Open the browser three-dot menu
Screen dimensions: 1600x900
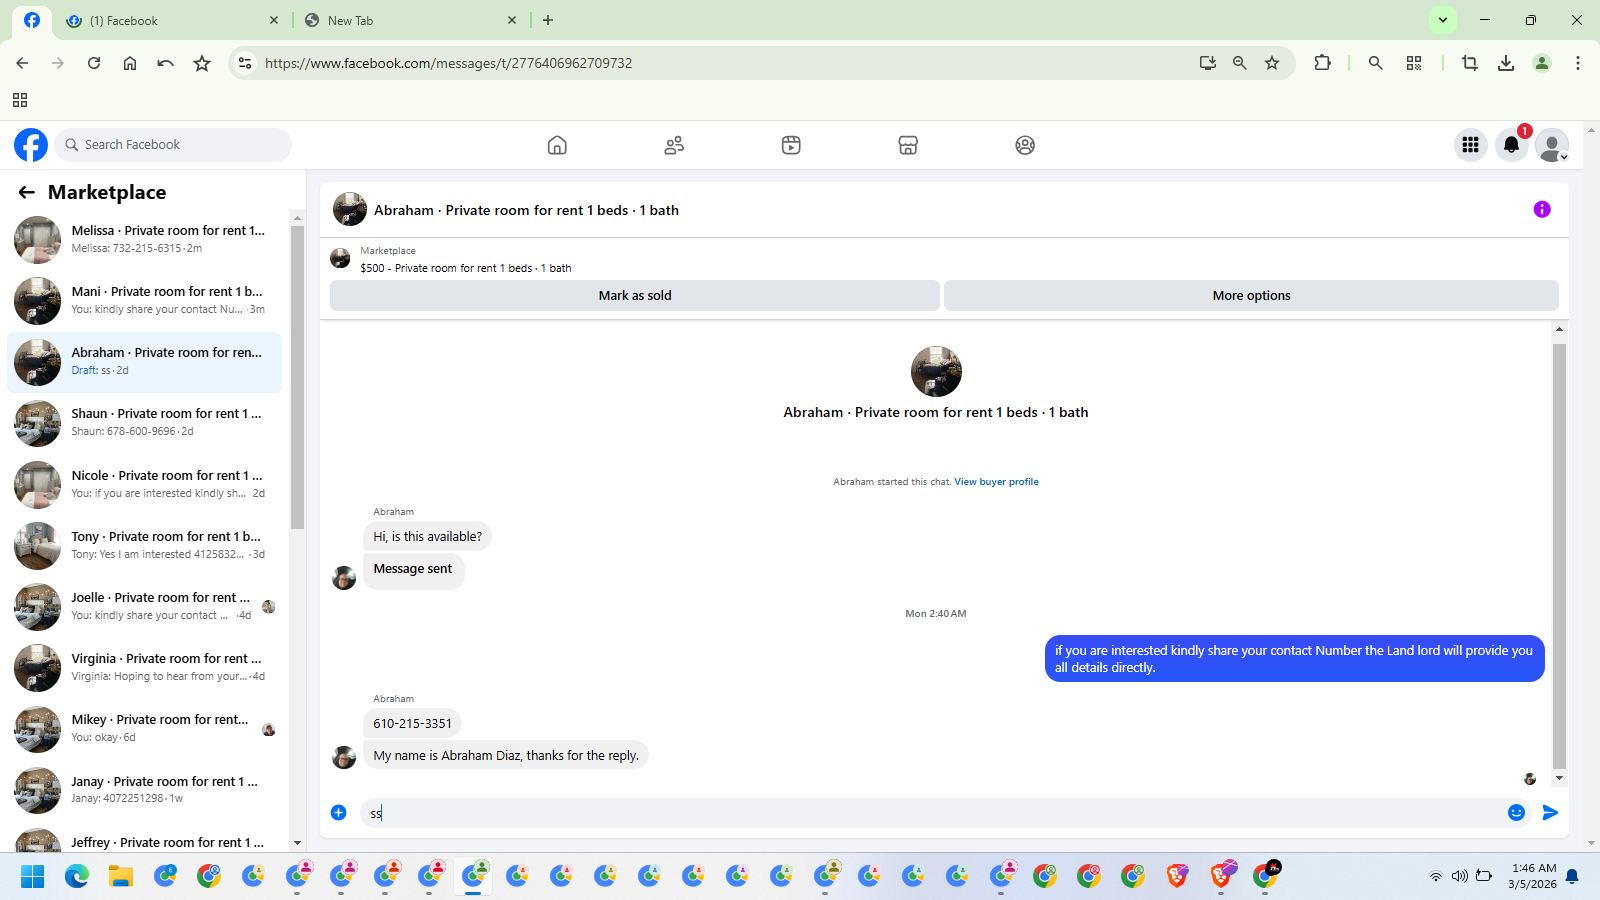(1578, 63)
